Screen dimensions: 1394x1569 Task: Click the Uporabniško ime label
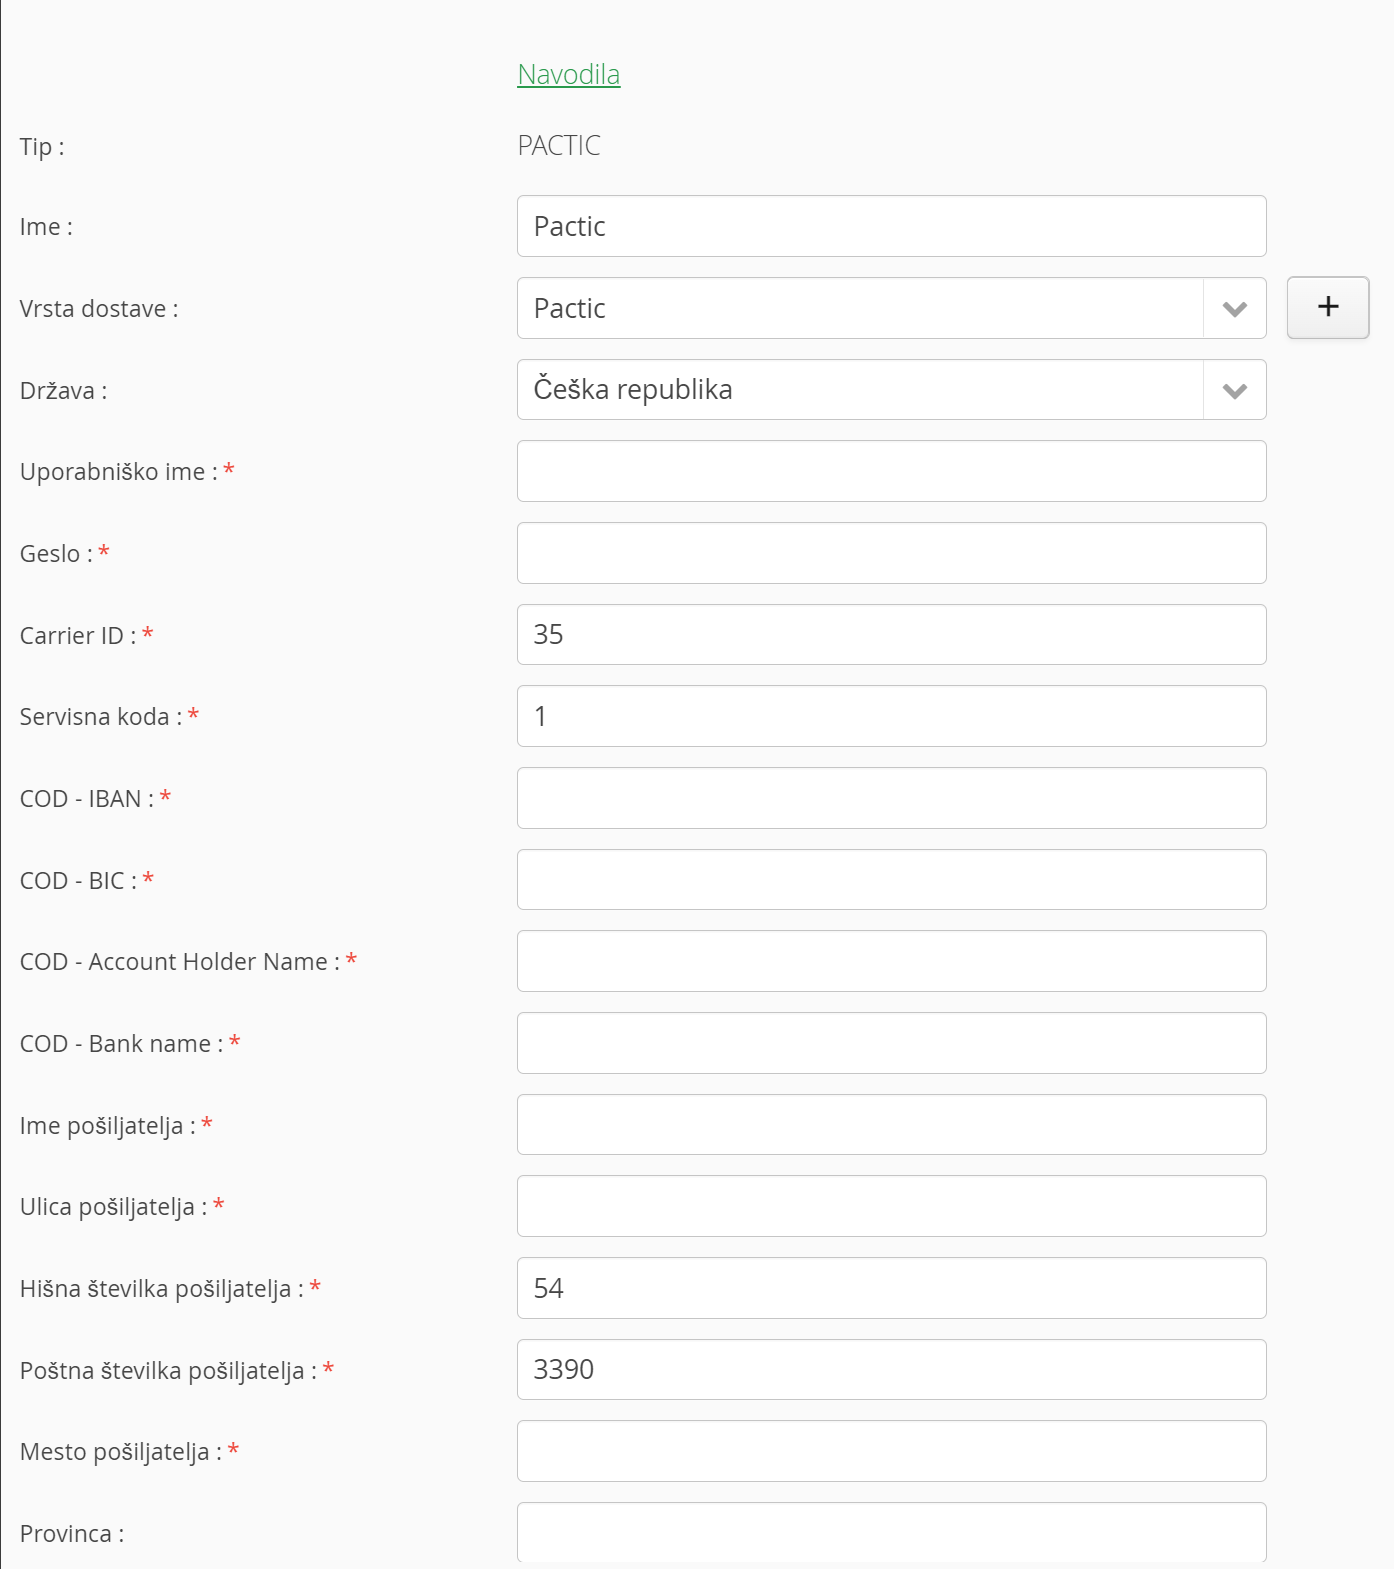[x=119, y=472]
